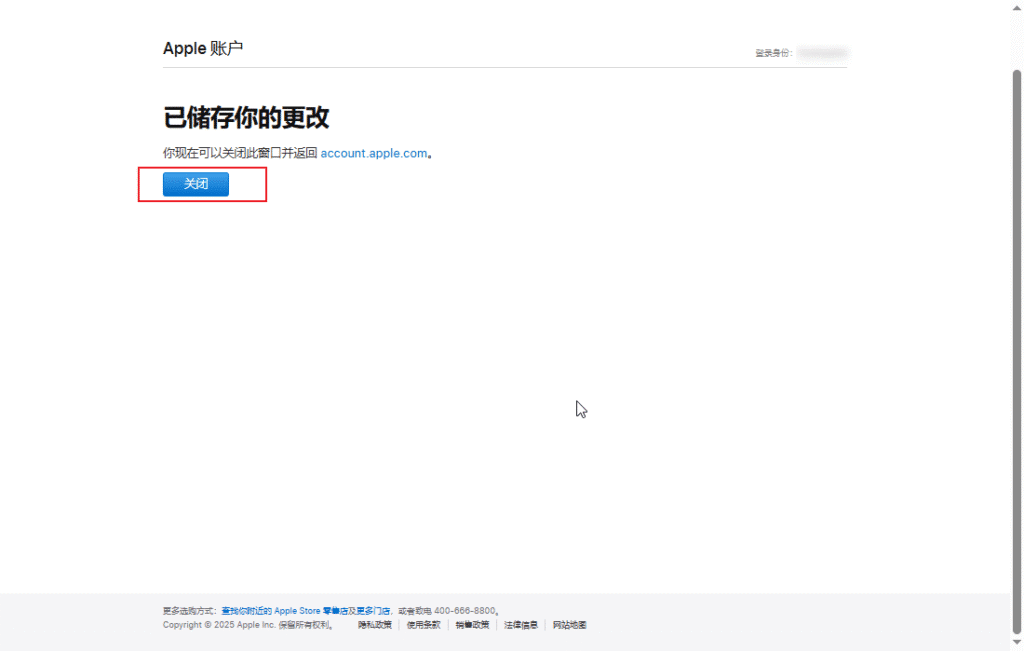This screenshot has height=651, width=1024.
Task: Click the 你现在可以关闭此窗口并返回 message text
Action: click(x=240, y=153)
